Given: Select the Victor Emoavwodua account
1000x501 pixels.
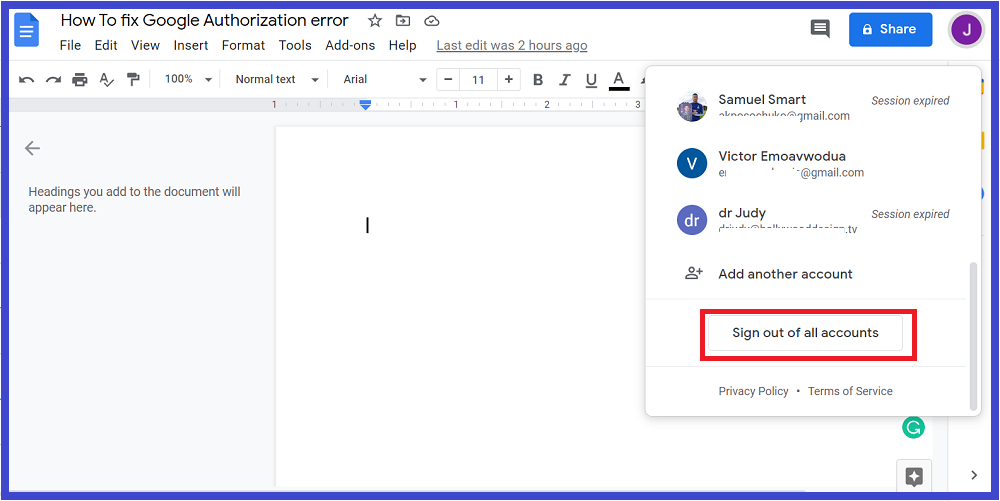Looking at the screenshot, I should [x=813, y=164].
